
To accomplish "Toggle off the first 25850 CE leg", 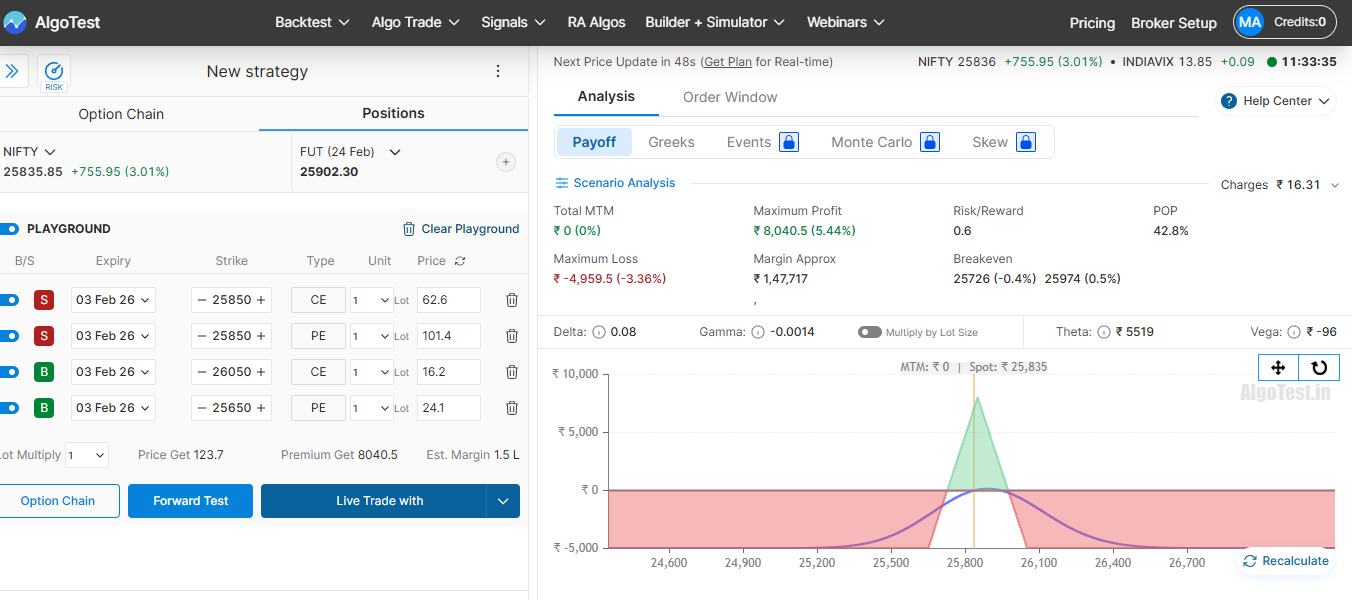I will (10, 299).
